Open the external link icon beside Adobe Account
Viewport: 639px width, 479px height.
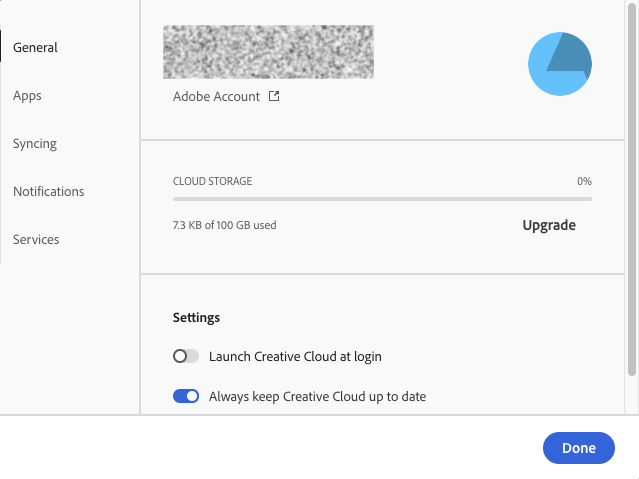pyautogui.click(x=274, y=97)
